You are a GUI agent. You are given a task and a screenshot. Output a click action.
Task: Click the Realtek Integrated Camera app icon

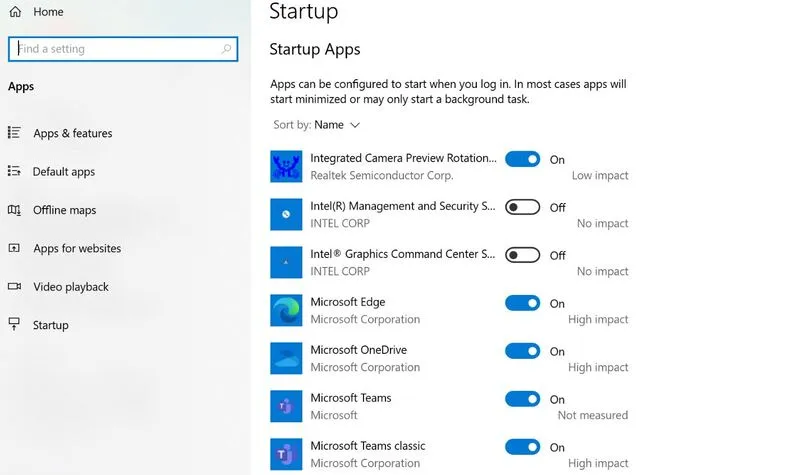[x=286, y=166]
